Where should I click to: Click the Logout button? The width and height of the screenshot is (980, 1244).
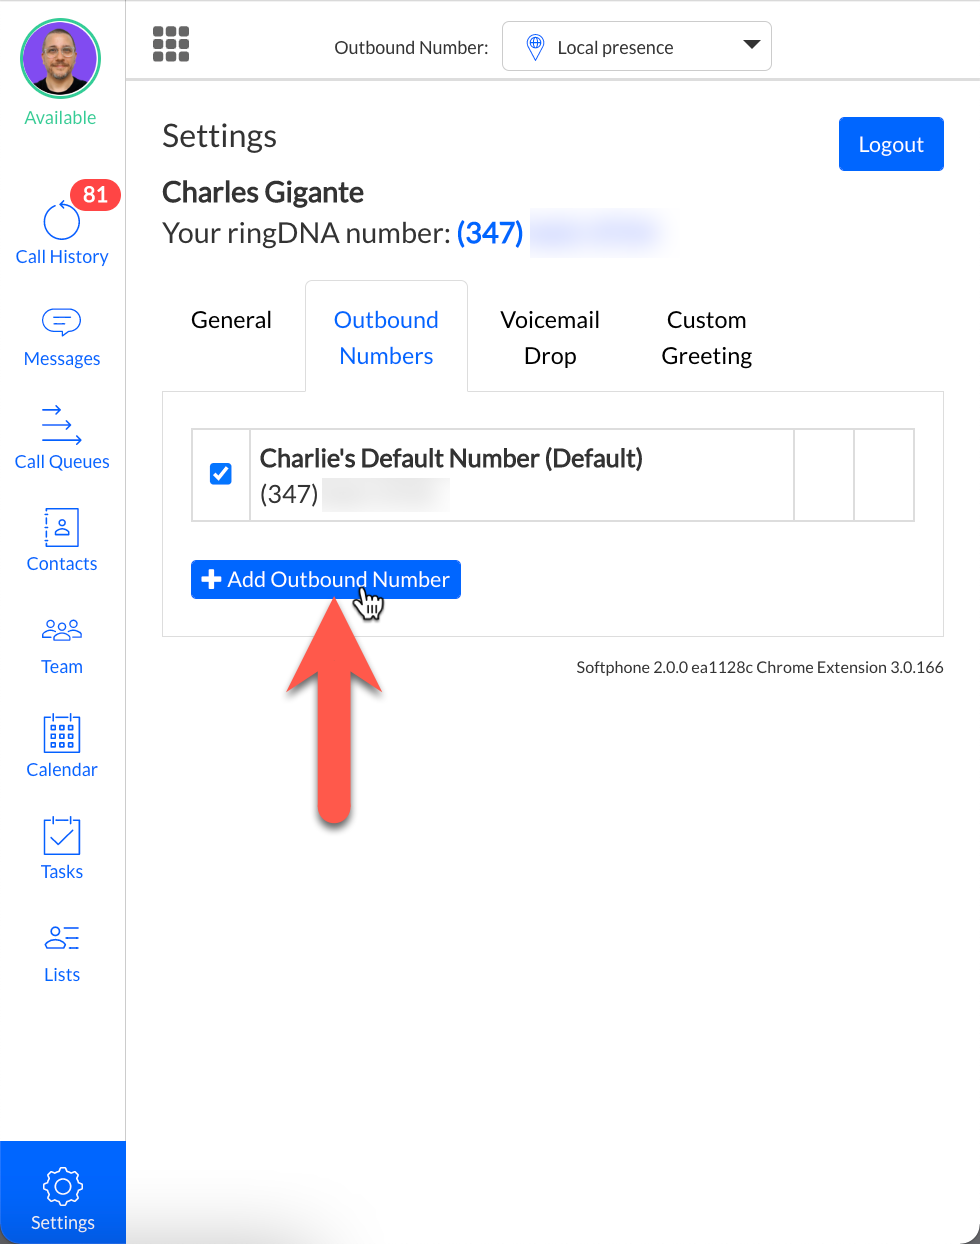point(890,144)
